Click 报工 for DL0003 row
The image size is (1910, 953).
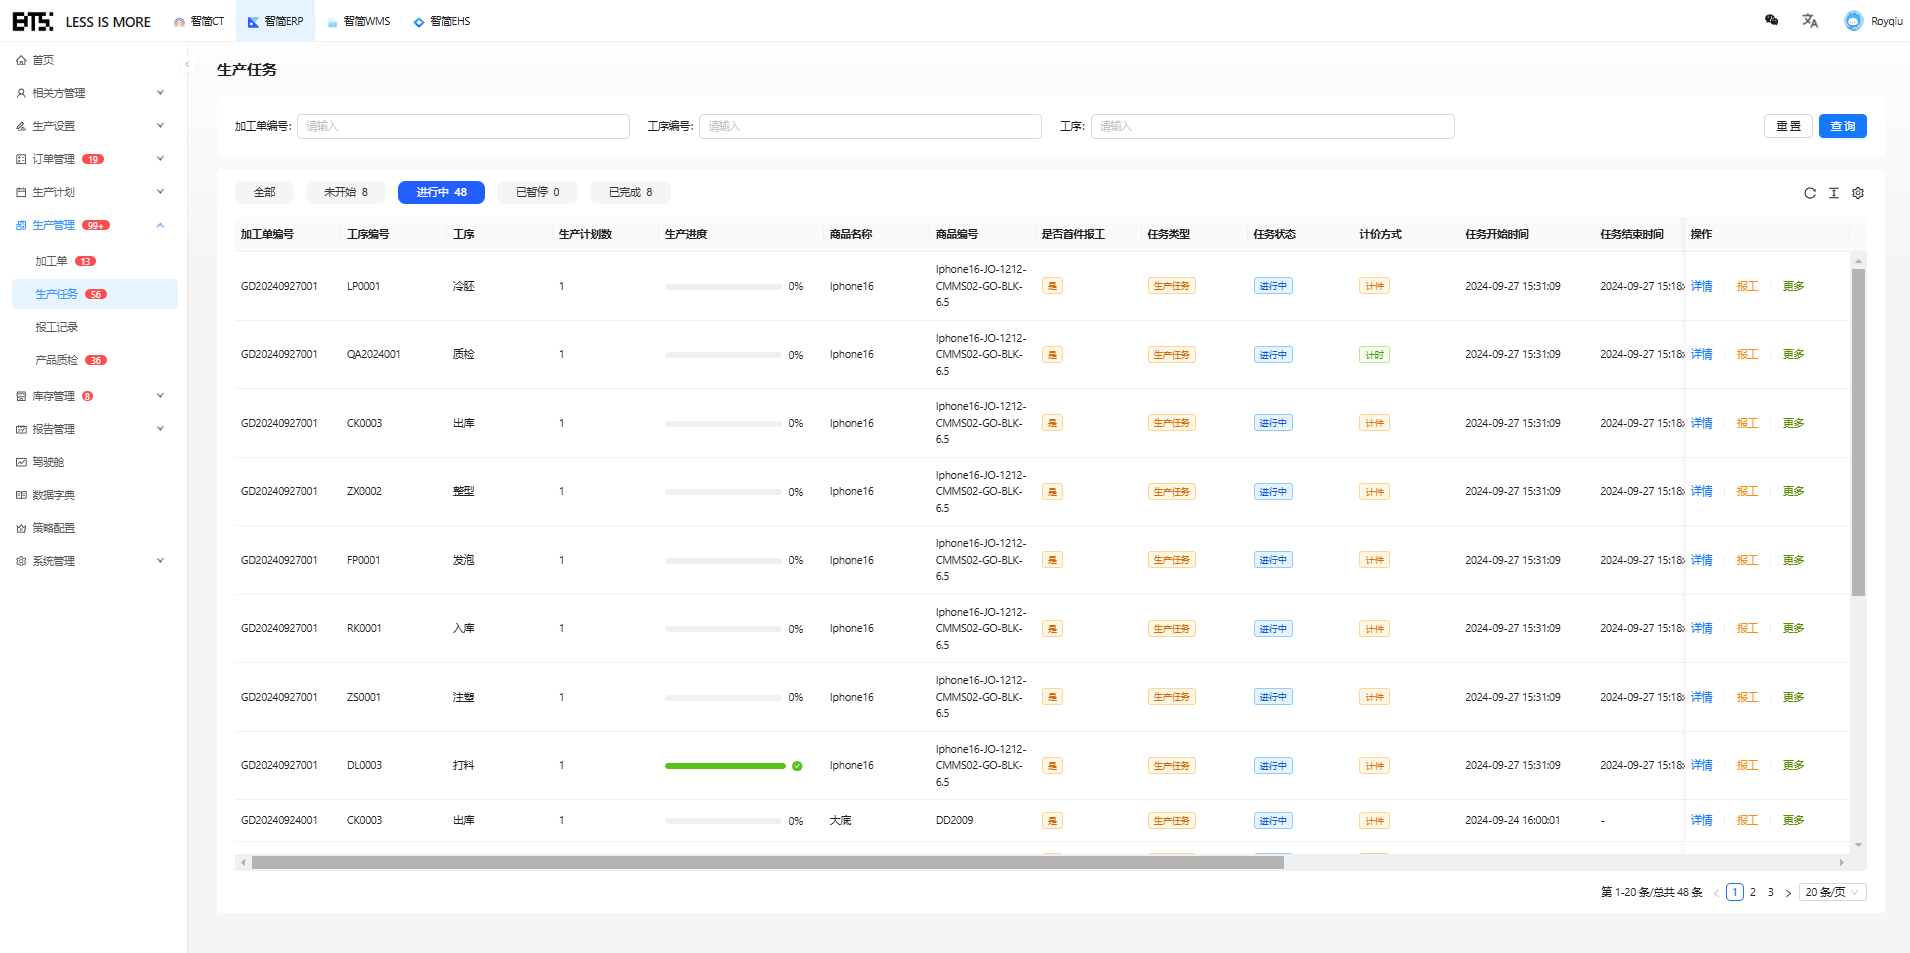pyautogui.click(x=1747, y=765)
